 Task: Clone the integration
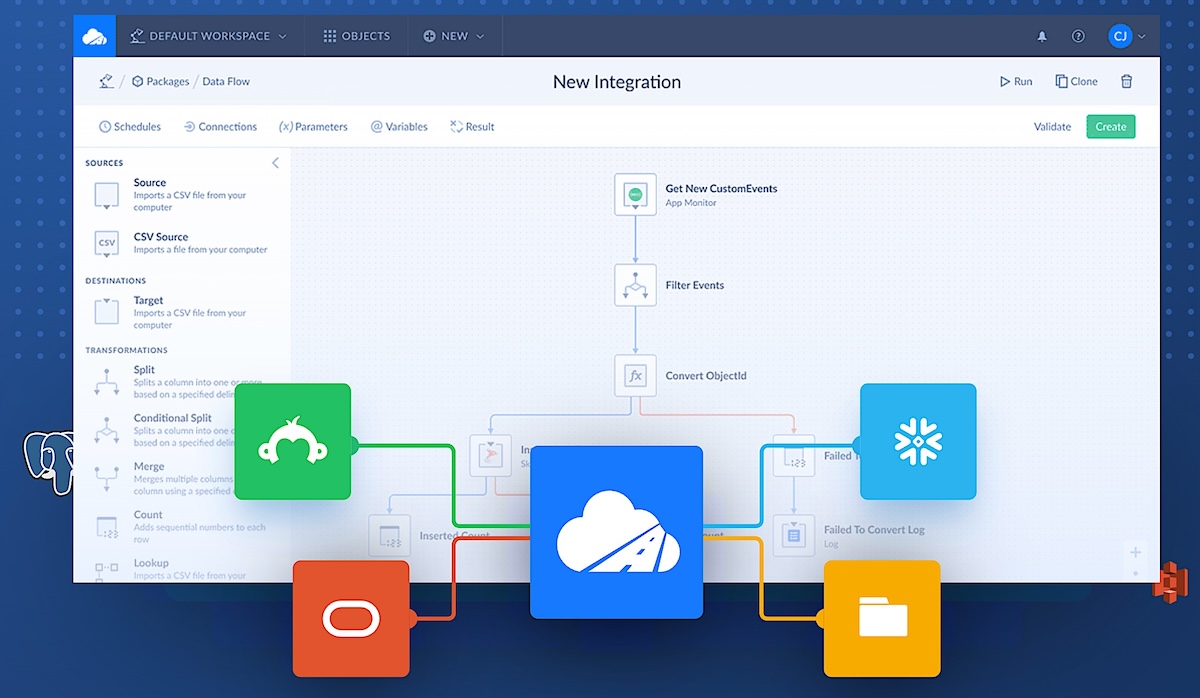[x=1076, y=82]
